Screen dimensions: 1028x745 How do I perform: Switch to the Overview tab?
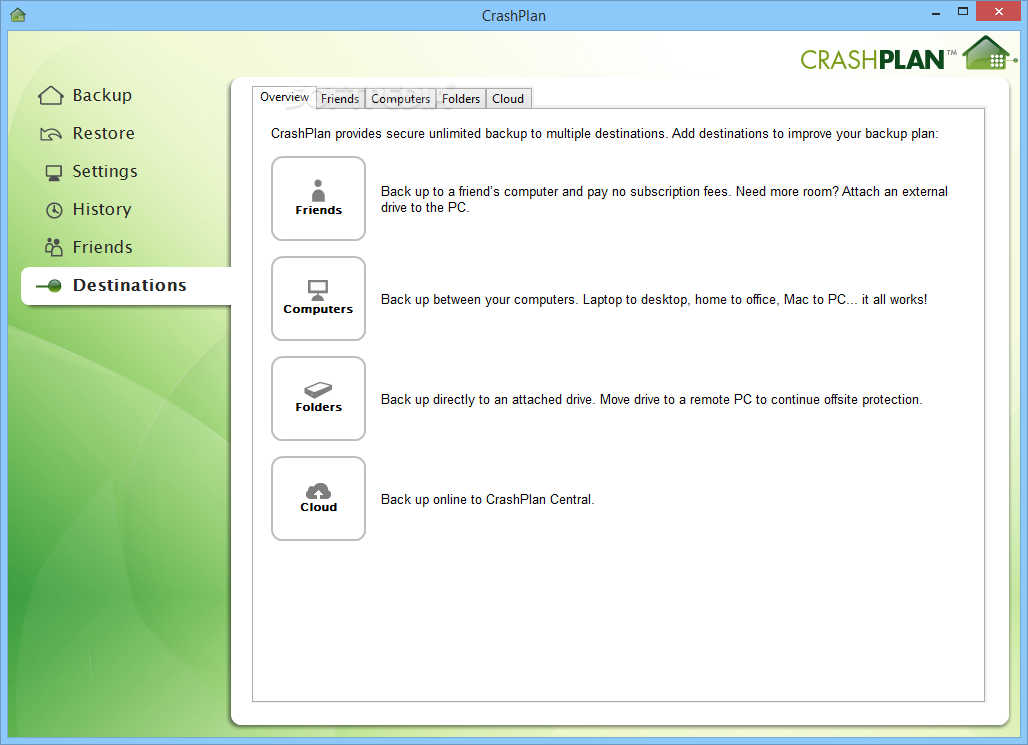pos(284,97)
